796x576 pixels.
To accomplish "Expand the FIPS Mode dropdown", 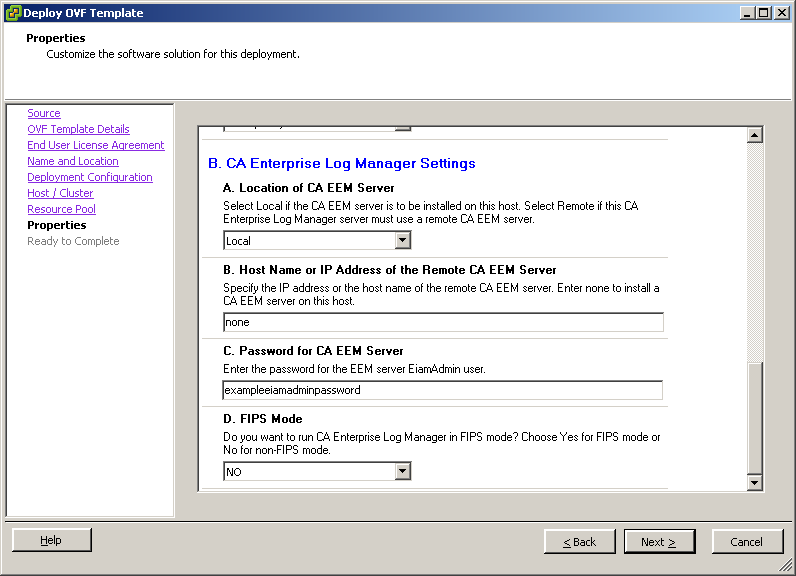I will 402,471.
